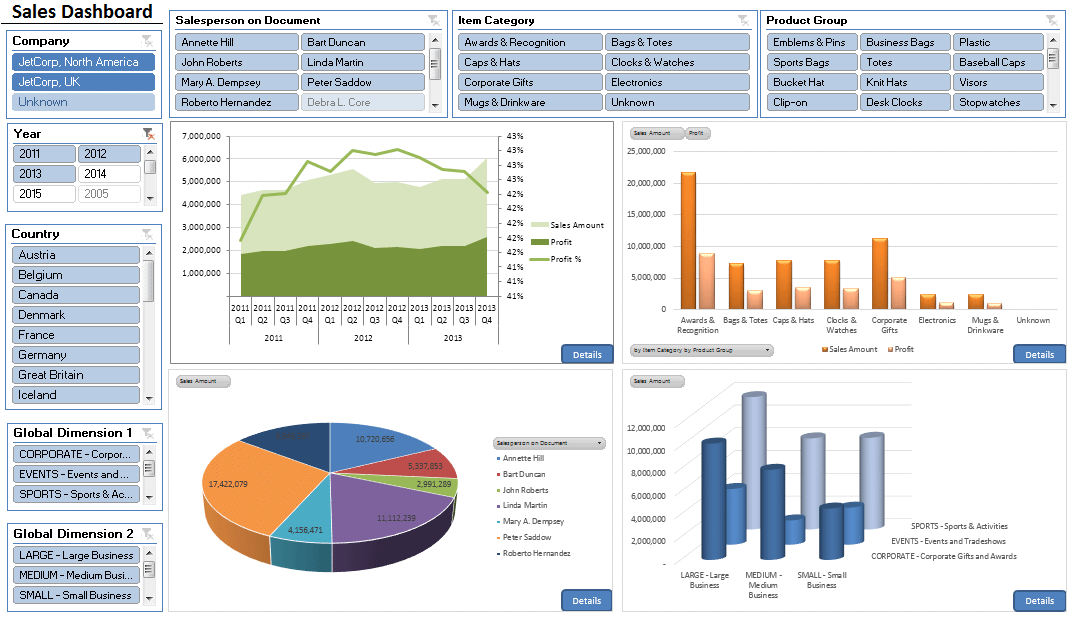
Task: Click Details below the pie chart
Action: 588,600
